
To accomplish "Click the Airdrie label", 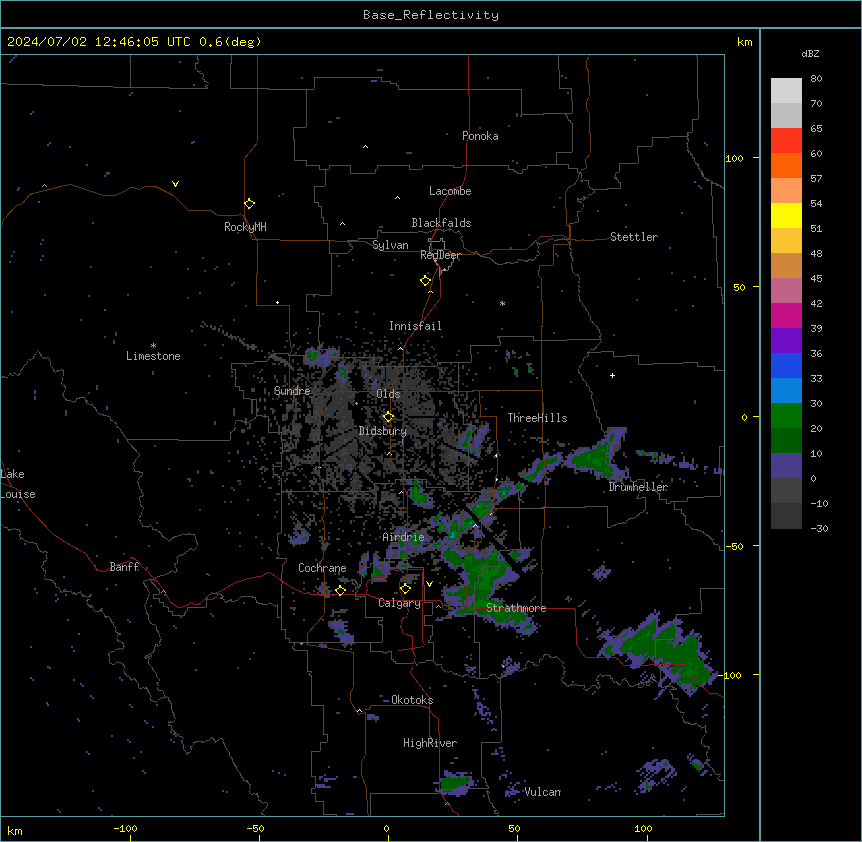I will click(x=404, y=537).
